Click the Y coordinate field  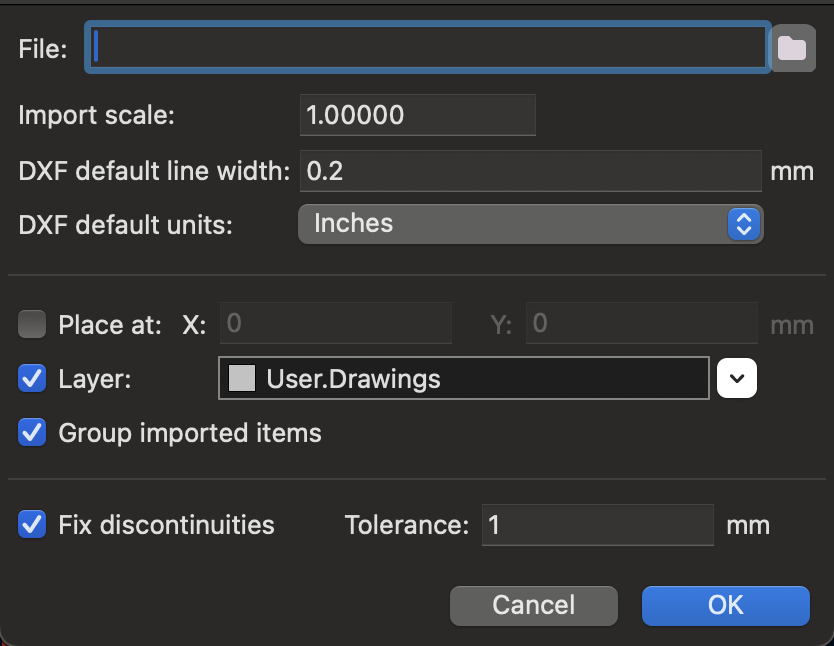641,324
